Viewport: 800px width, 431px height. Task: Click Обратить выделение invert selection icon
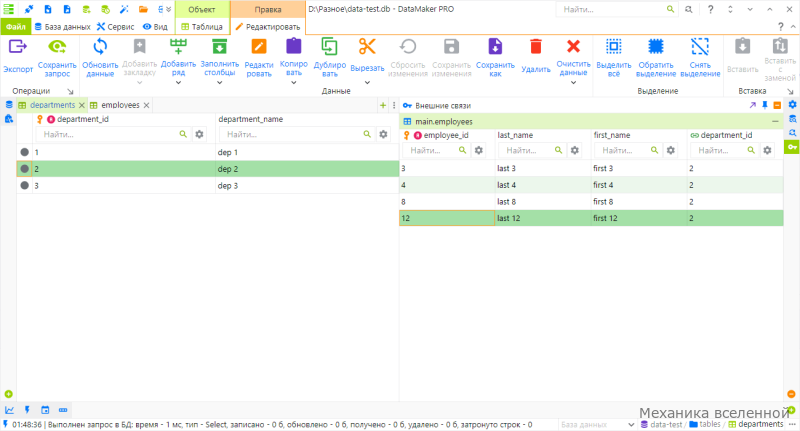tap(656, 46)
